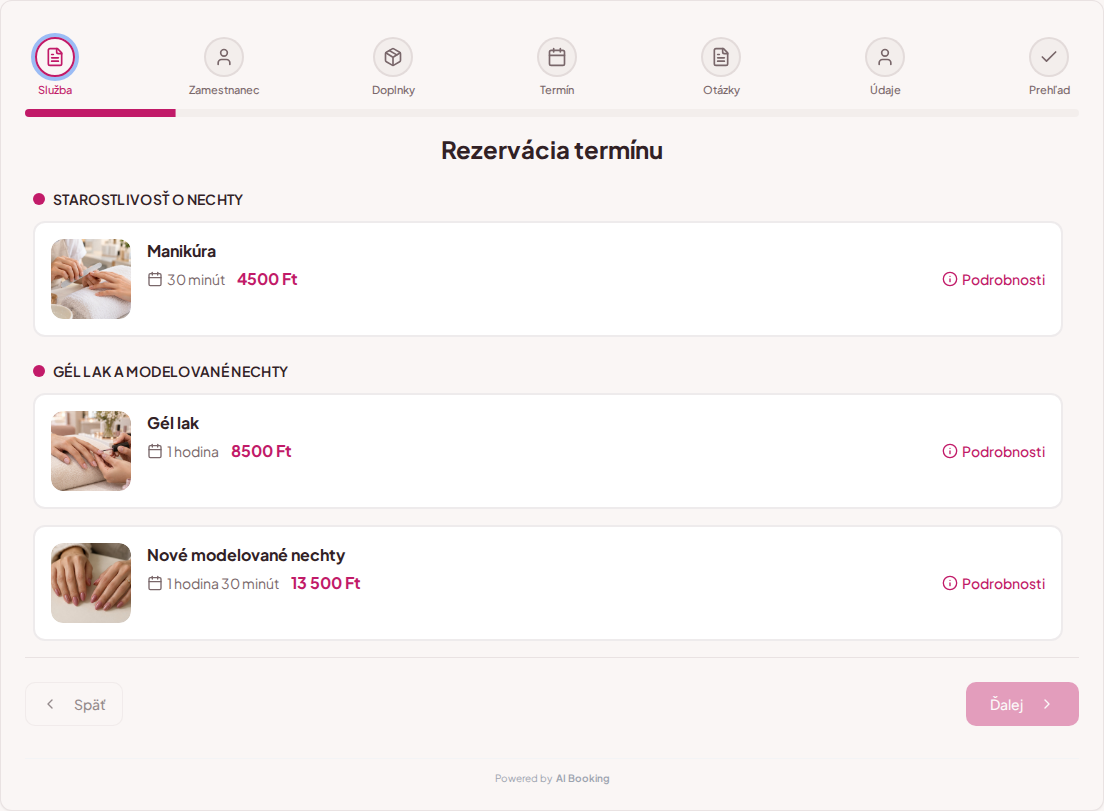Open Podrobnosti for Manikúra
Screen dimensions: 1104x811
993,279
